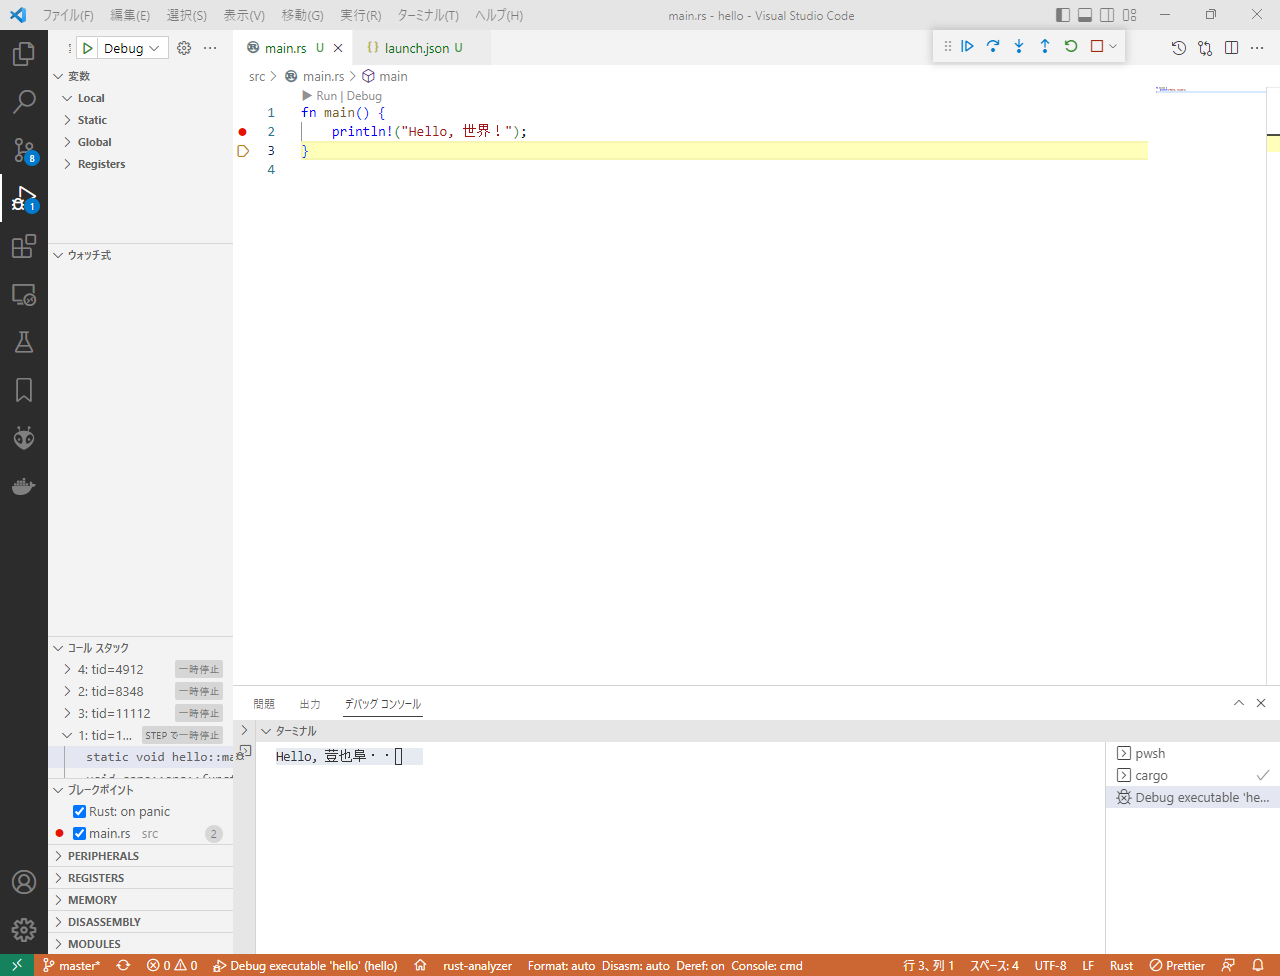Viewport: 1280px width, 976px height.
Task: Open launch.json via the gear icon
Action: pos(184,48)
